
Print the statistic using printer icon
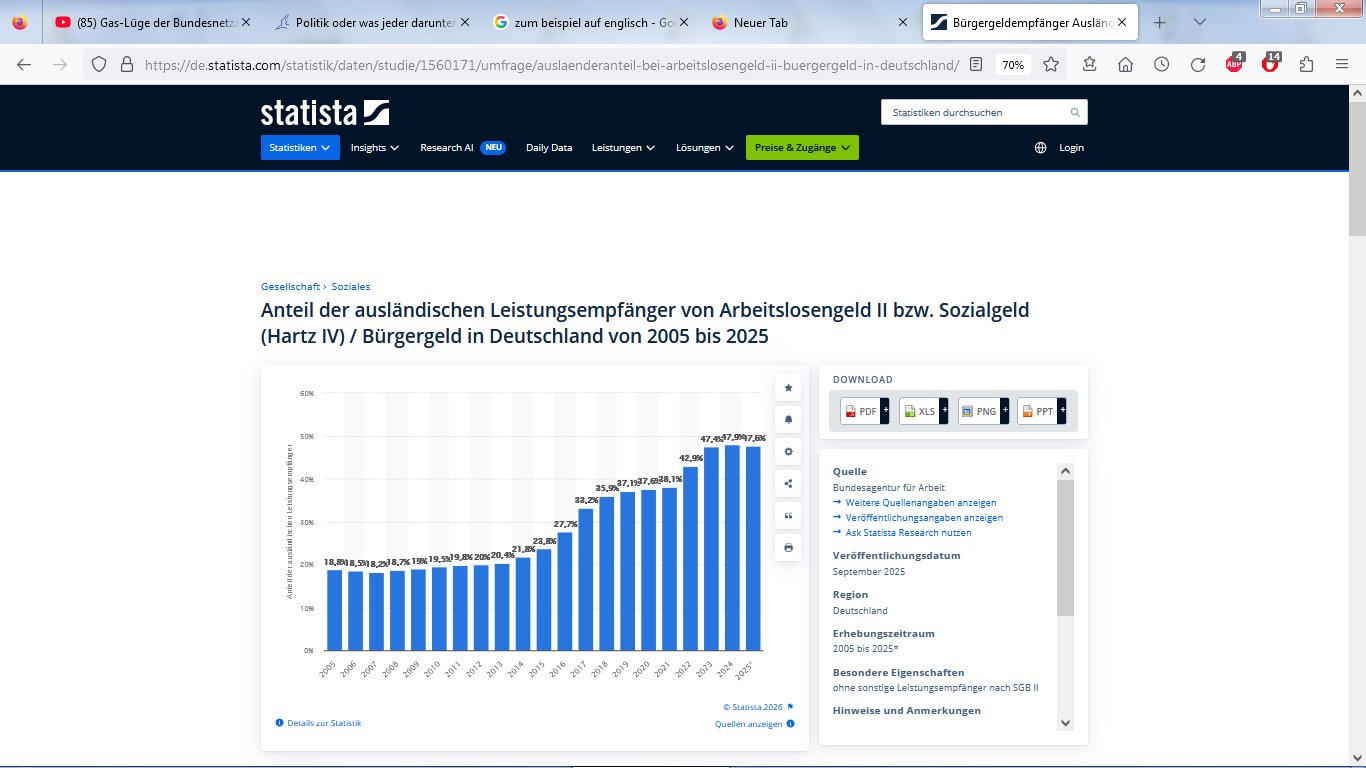click(788, 548)
